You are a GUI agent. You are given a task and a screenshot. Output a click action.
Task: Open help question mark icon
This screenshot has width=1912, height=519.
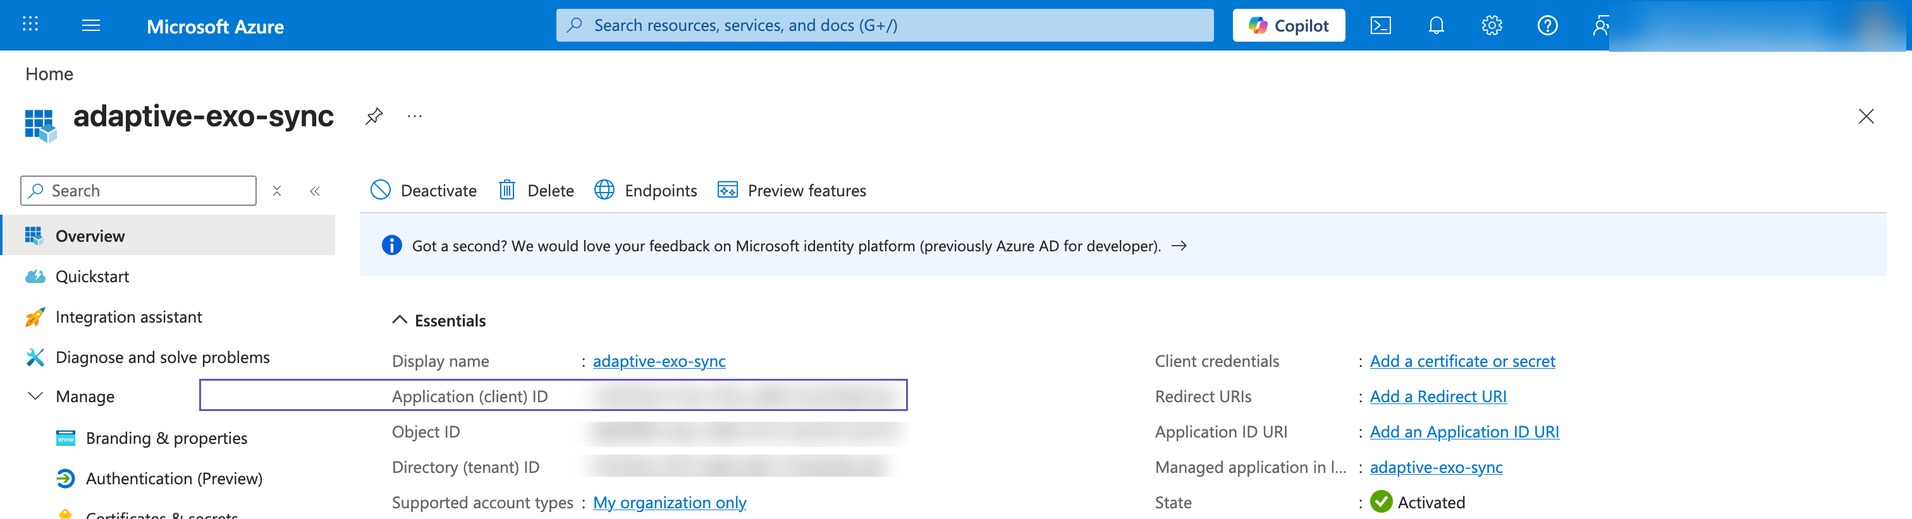pyautogui.click(x=1547, y=25)
